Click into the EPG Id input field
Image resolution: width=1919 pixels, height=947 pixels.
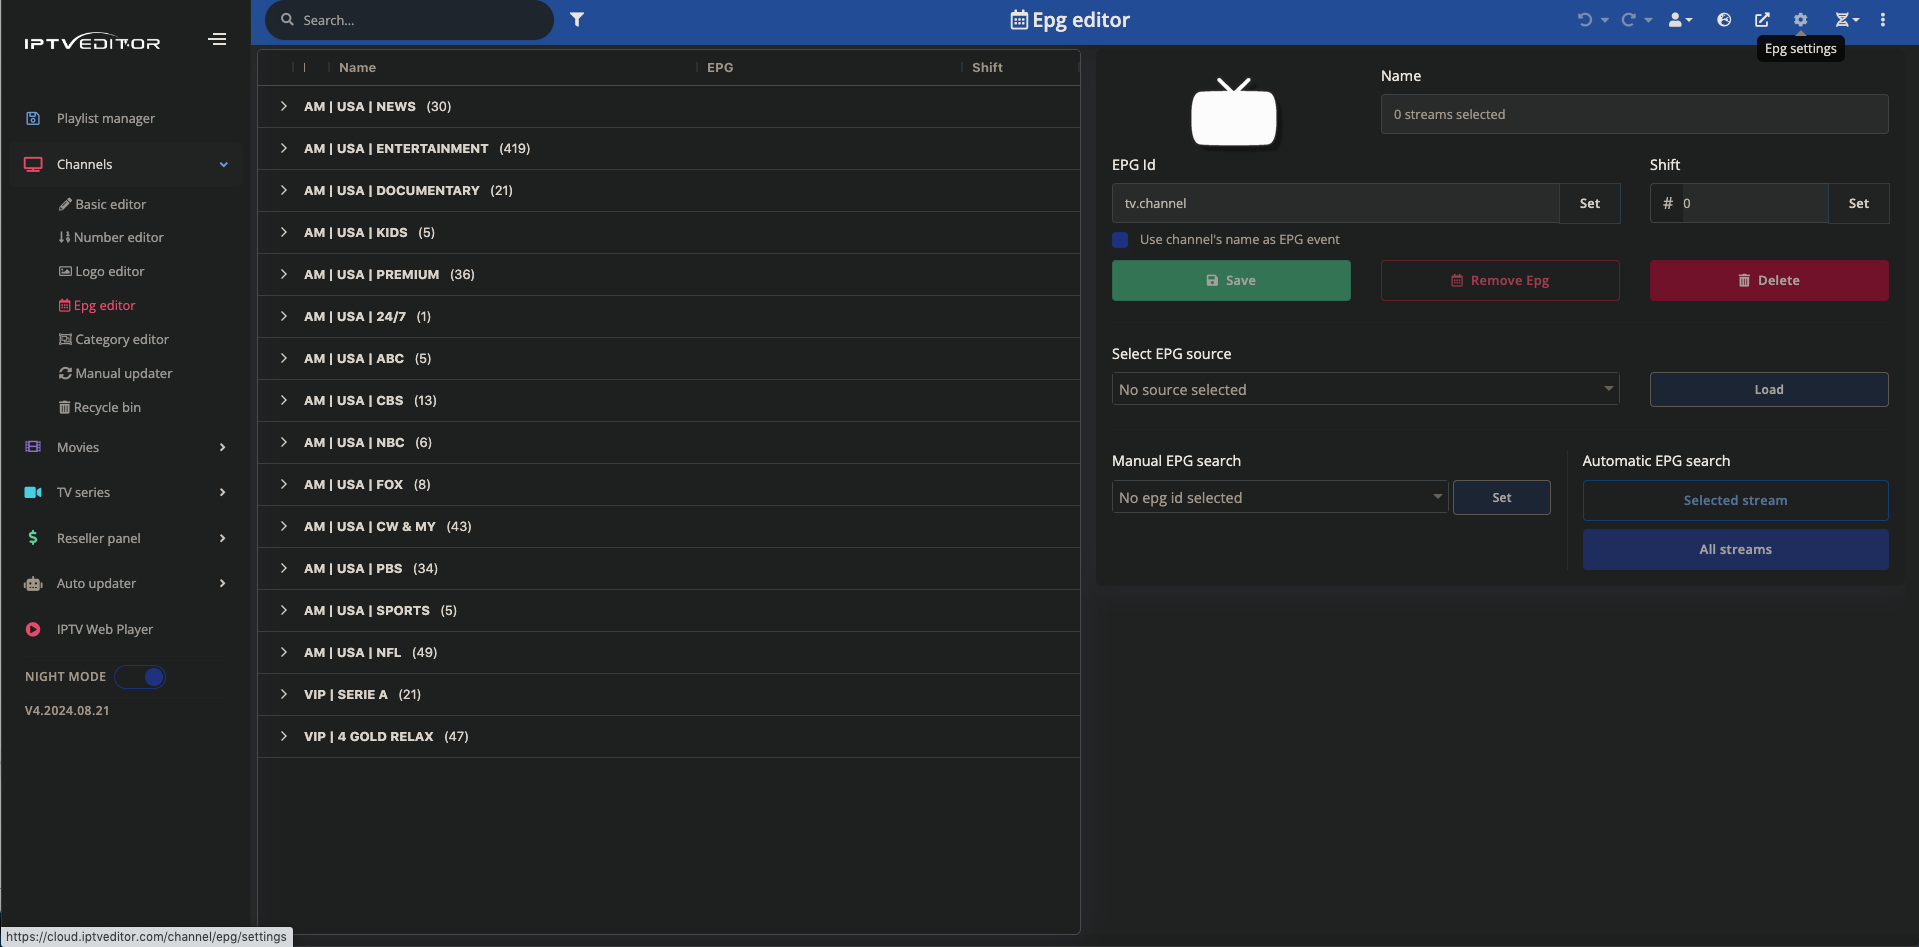tap(1335, 203)
